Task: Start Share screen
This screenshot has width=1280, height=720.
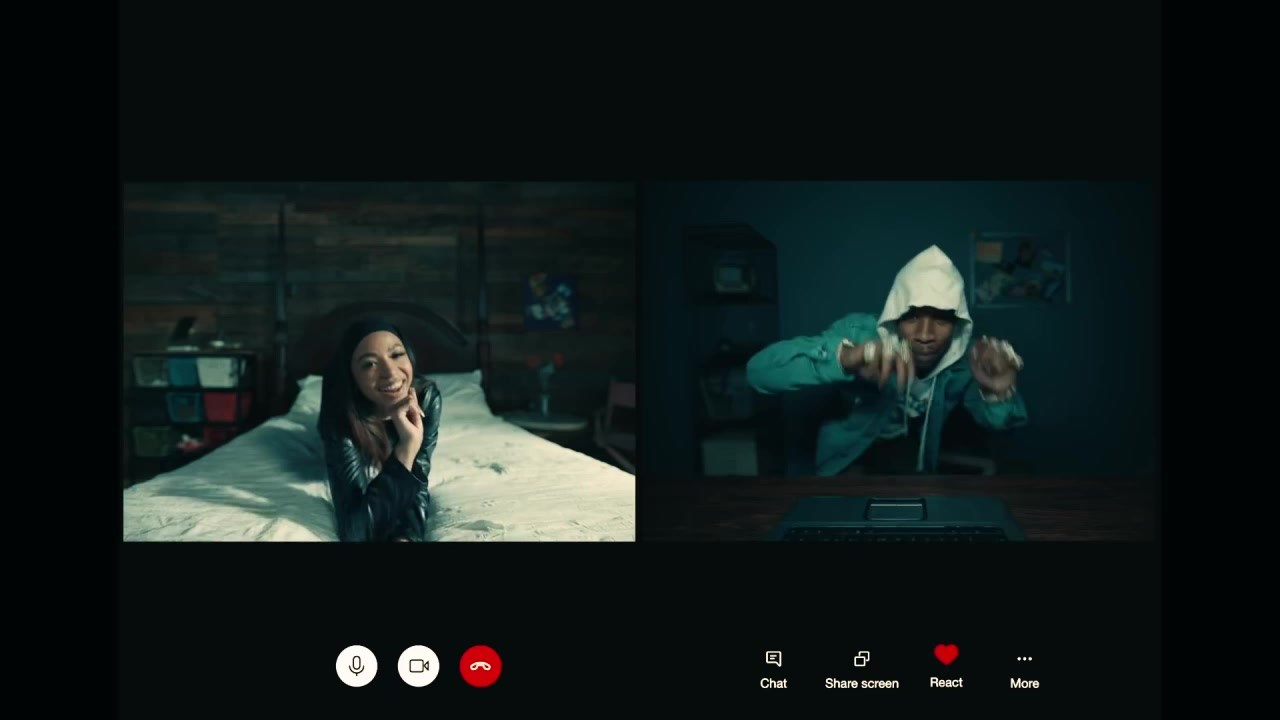Action: [x=862, y=670]
